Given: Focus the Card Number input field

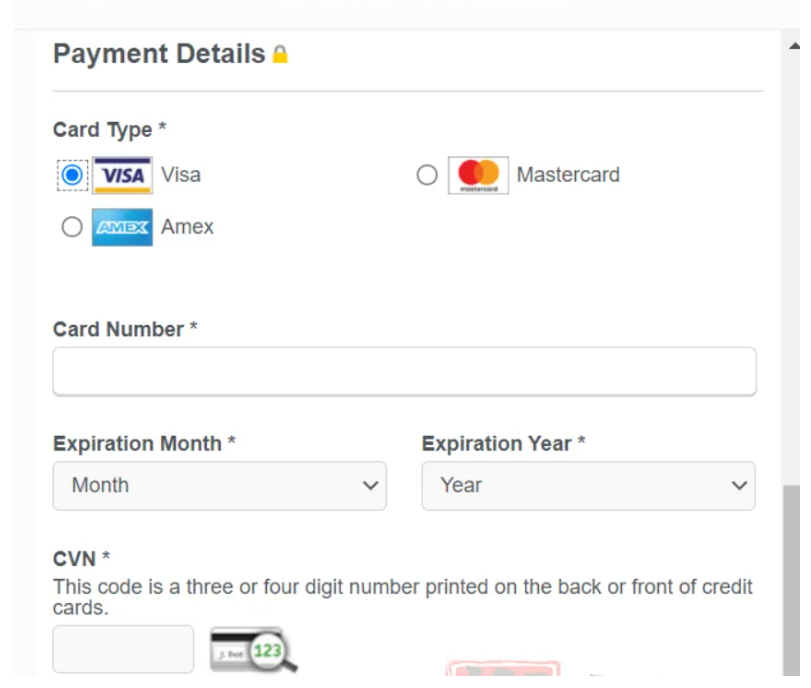Looking at the screenshot, I should point(404,372).
